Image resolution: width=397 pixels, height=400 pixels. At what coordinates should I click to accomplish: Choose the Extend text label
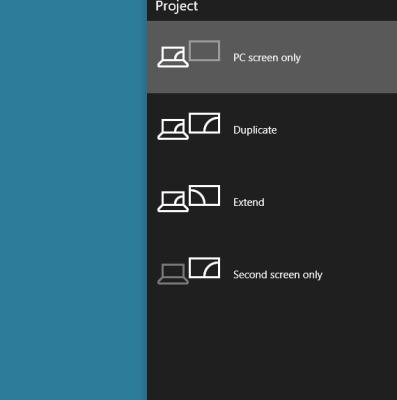(x=249, y=202)
